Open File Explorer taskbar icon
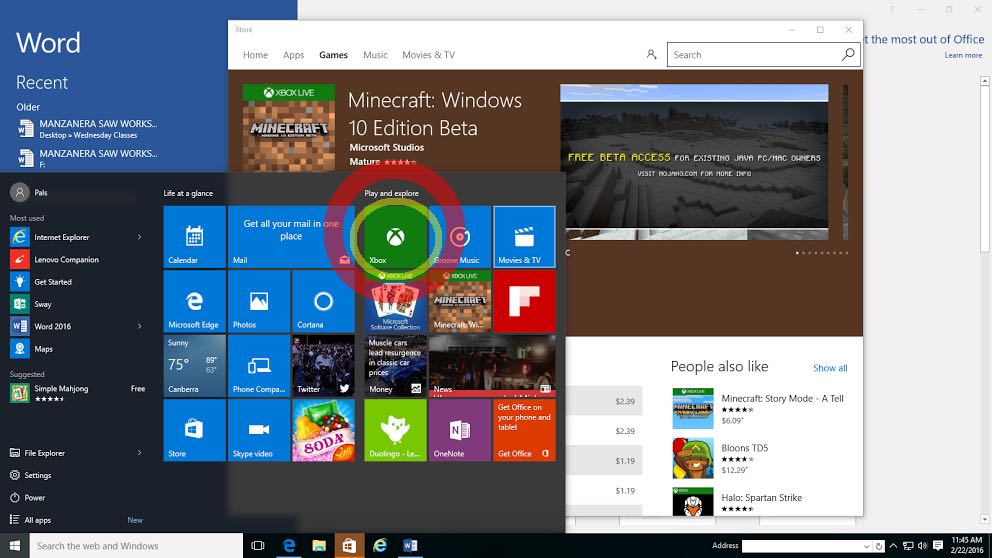Viewport: 992px width, 558px height. [x=319, y=545]
